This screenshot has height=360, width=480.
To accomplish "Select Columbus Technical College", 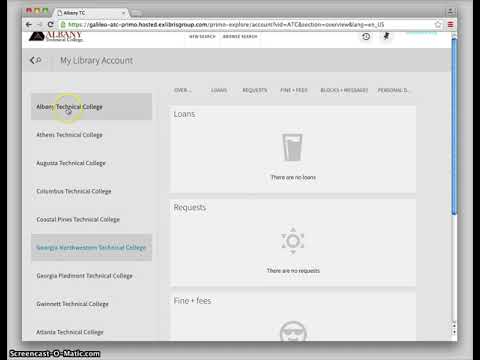I will [x=91, y=191].
